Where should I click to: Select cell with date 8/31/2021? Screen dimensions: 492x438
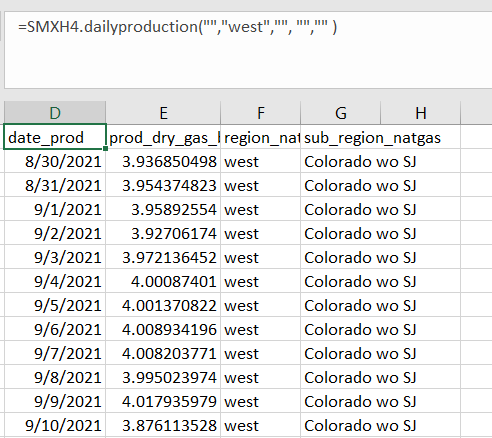[x=55, y=185]
